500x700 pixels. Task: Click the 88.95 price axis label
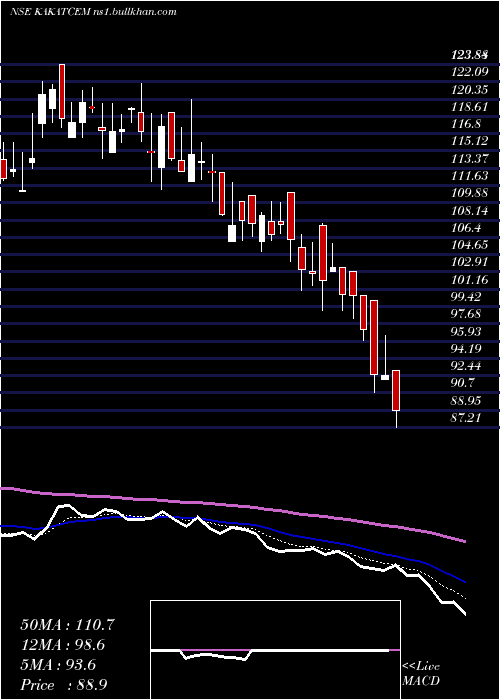(x=467, y=400)
